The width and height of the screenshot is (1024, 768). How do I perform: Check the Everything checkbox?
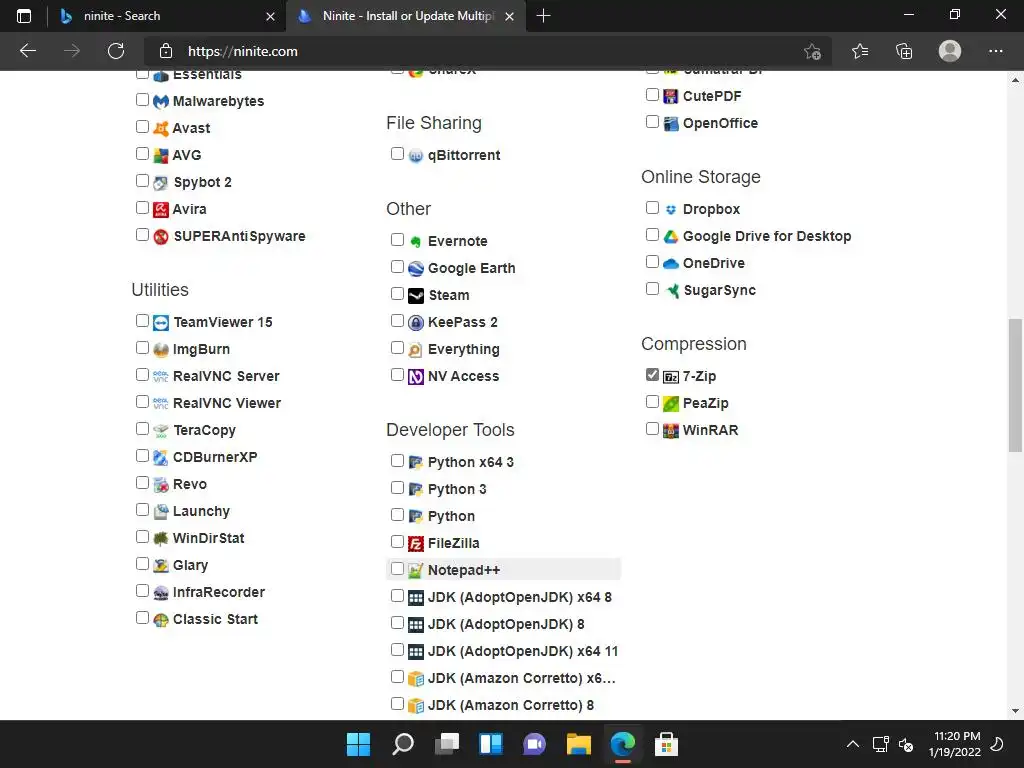click(x=397, y=347)
